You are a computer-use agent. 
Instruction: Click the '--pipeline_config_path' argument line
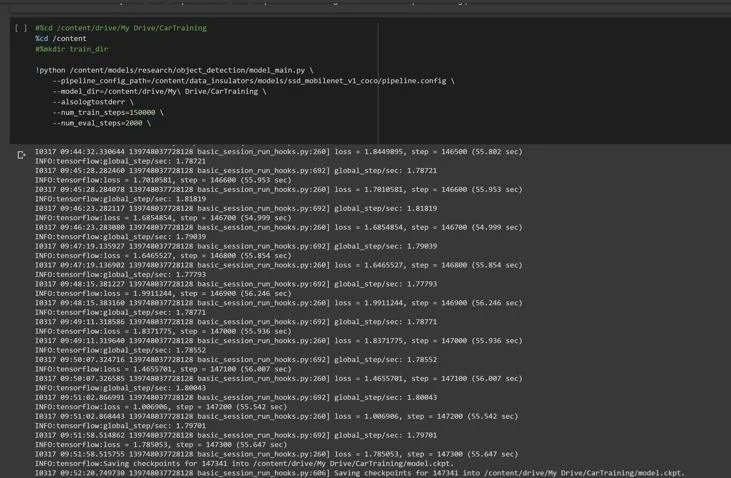pyautogui.click(x=254, y=81)
